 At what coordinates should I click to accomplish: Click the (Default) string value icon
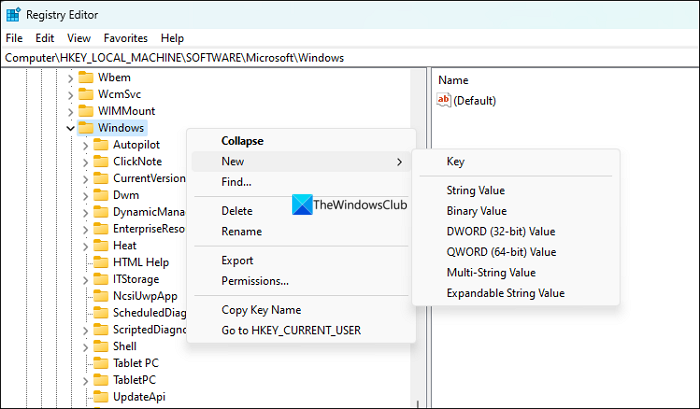444,100
